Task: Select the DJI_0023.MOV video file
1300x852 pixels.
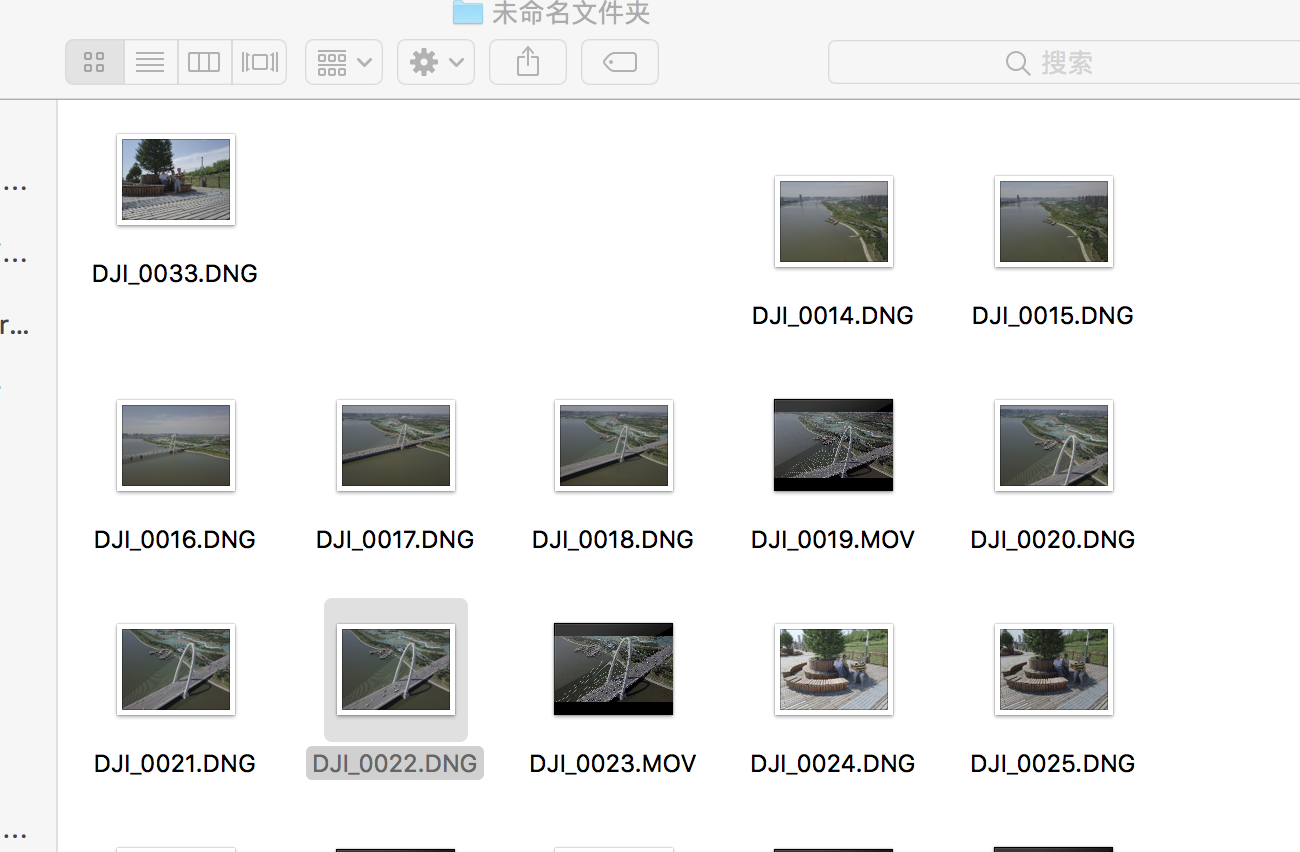Action: [613, 669]
